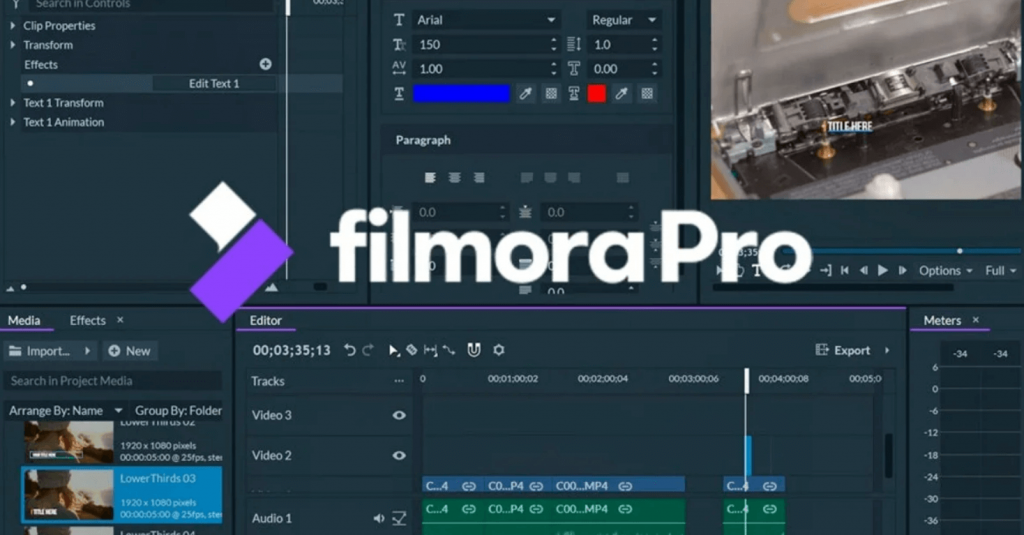Pick the Rate Stretch curve tool

point(449,351)
